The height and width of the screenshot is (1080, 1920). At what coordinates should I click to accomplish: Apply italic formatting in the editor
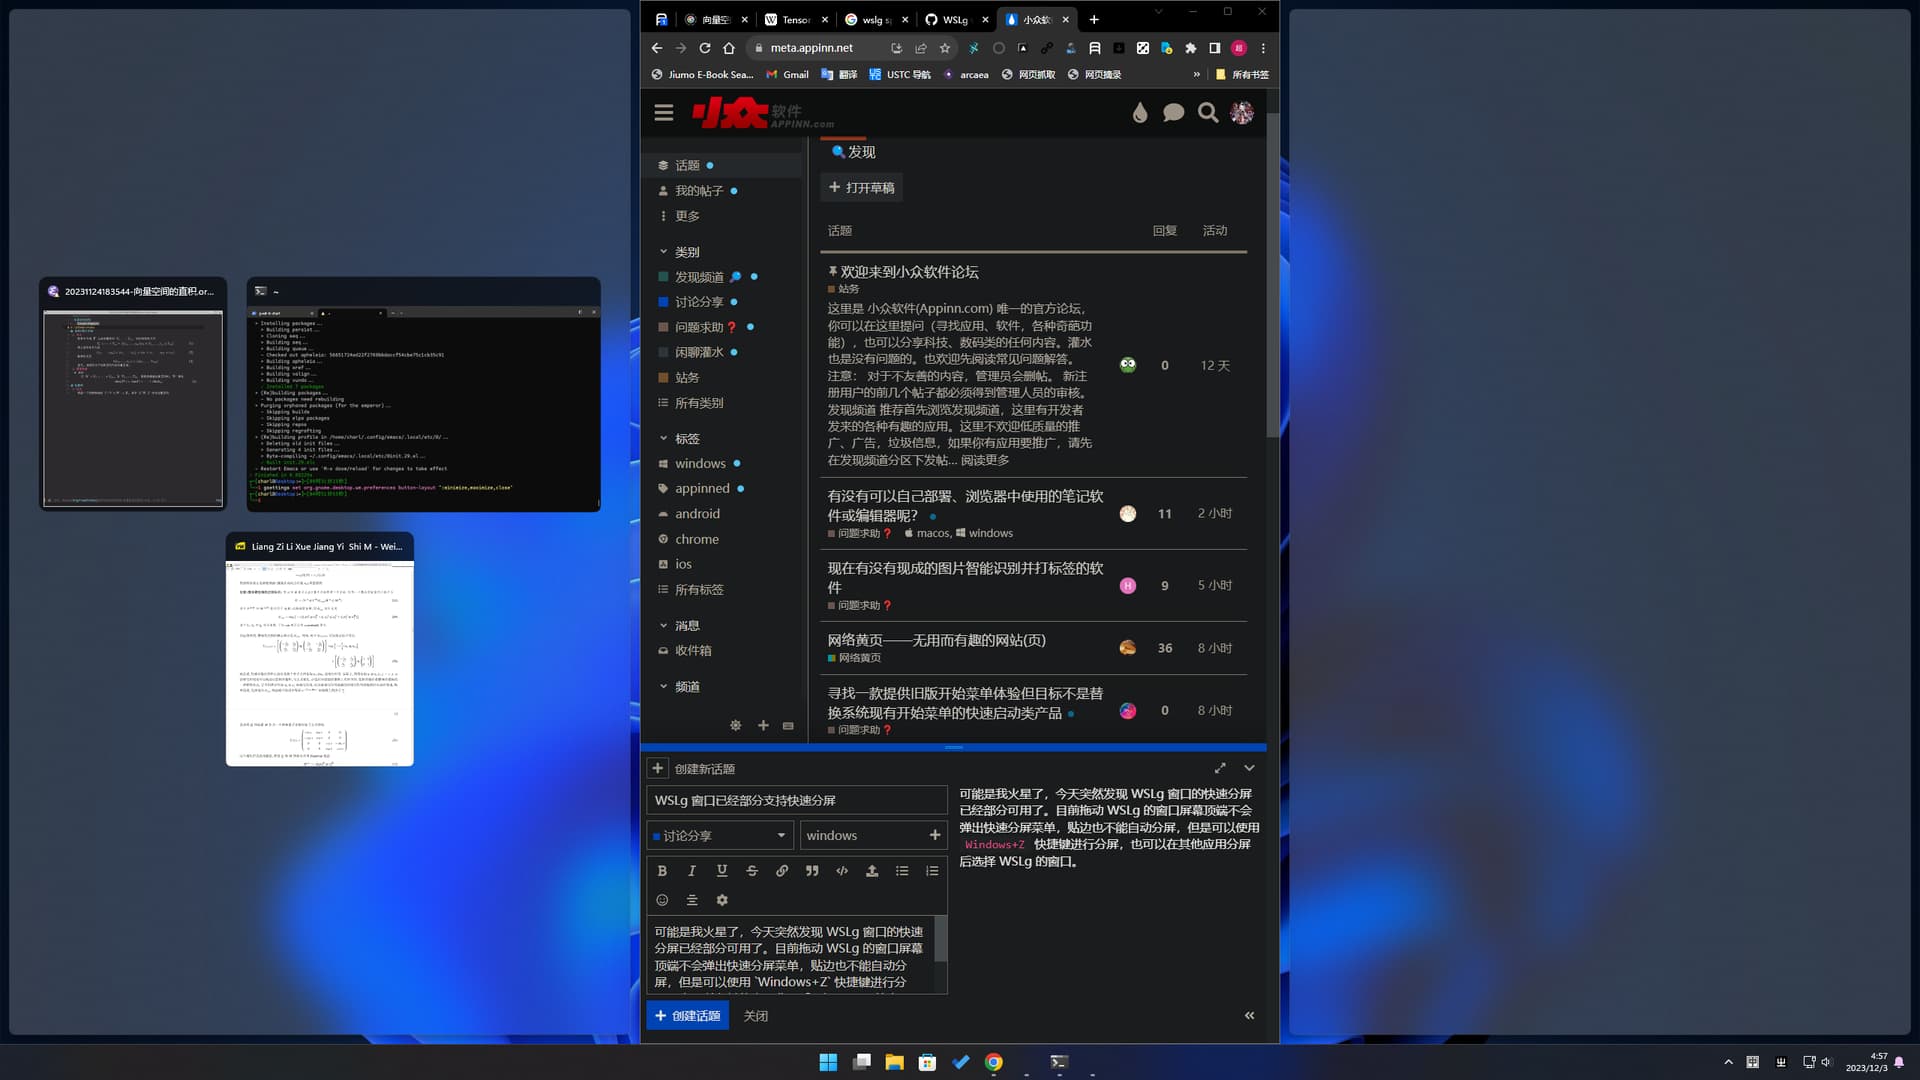pos(691,871)
